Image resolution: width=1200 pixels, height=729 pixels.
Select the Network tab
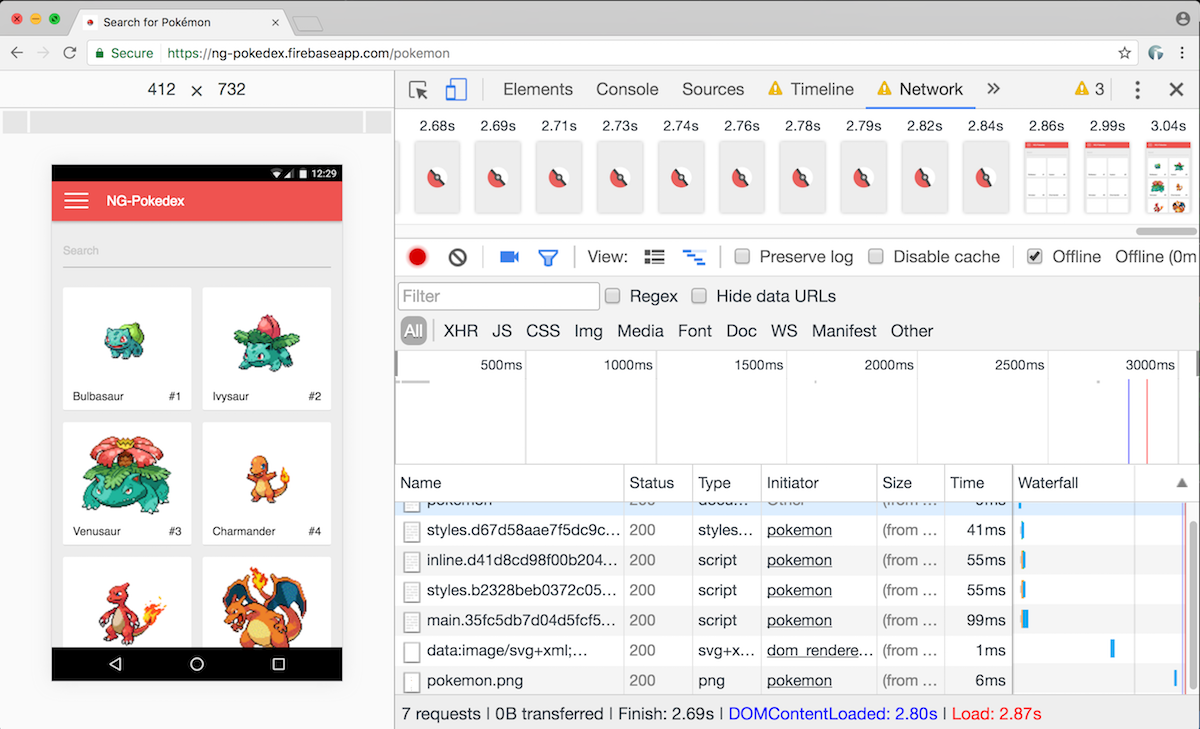920,89
